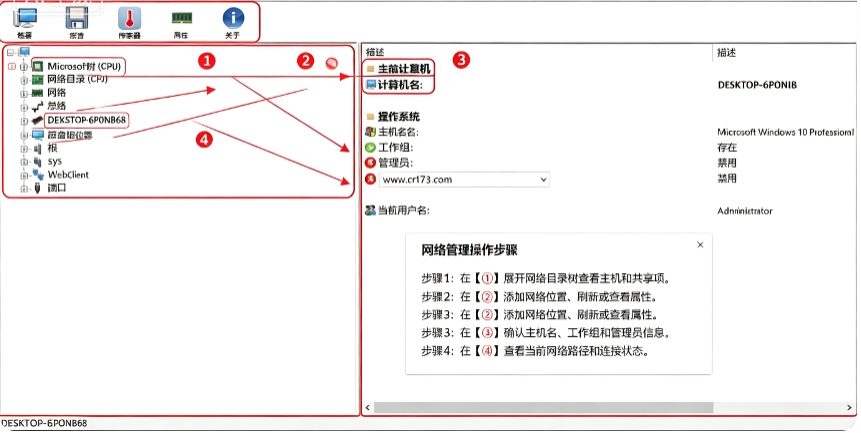Image resolution: width=861 pixels, height=433 pixels.
Task: Close the 网络管理操作步骤 popup
Action: click(700, 245)
